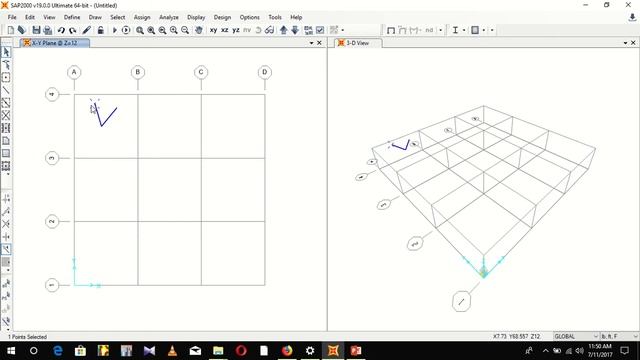Open Microsoft Edge from taskbar
Image resolution: width=640 pixels, height=360 pixels.
(x=58, y=351)
